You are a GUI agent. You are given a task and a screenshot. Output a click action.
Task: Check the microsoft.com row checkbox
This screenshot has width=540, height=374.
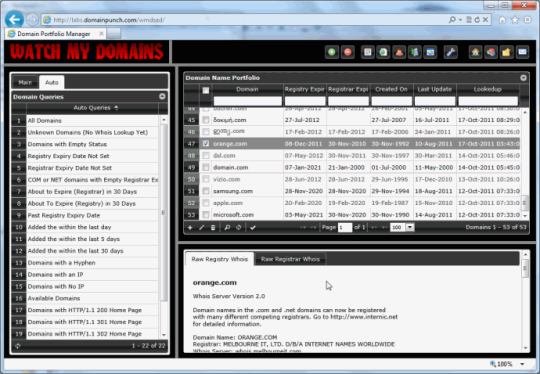click(206, 215)
